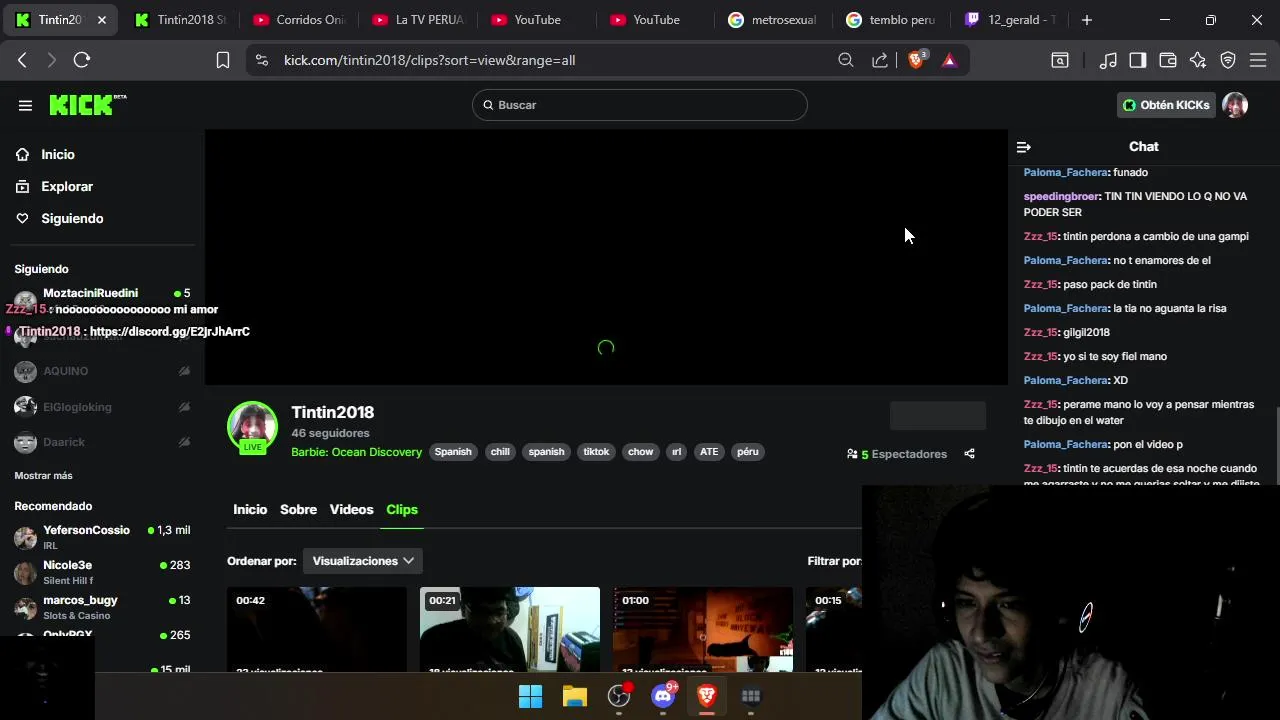
Task: Select the chow tag
Action: tap(640, 452)
